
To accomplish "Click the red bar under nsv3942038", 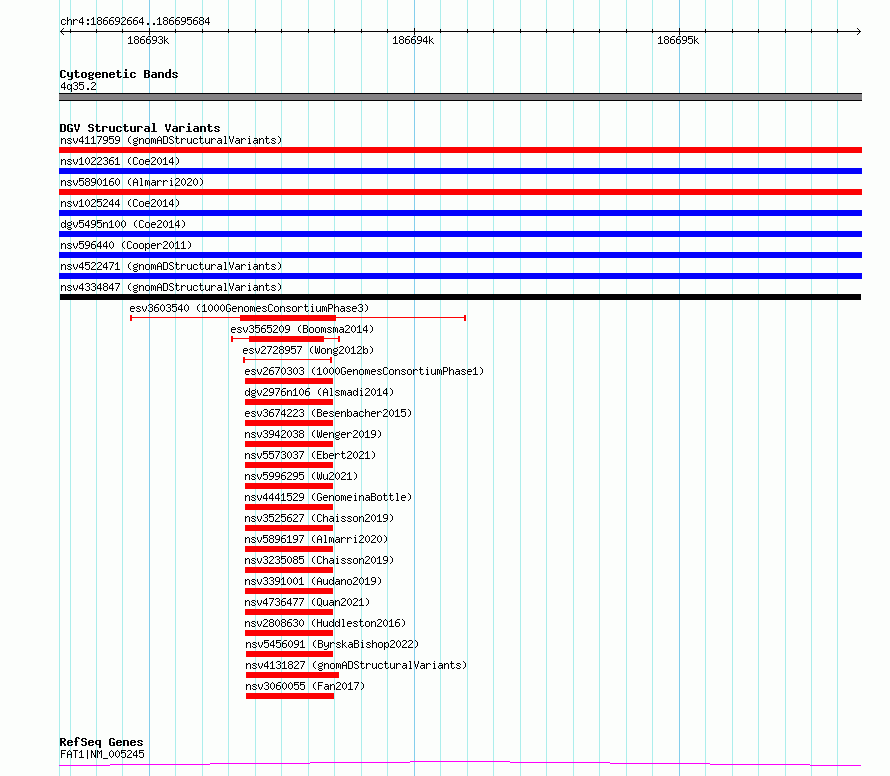I will click(289, 444).
